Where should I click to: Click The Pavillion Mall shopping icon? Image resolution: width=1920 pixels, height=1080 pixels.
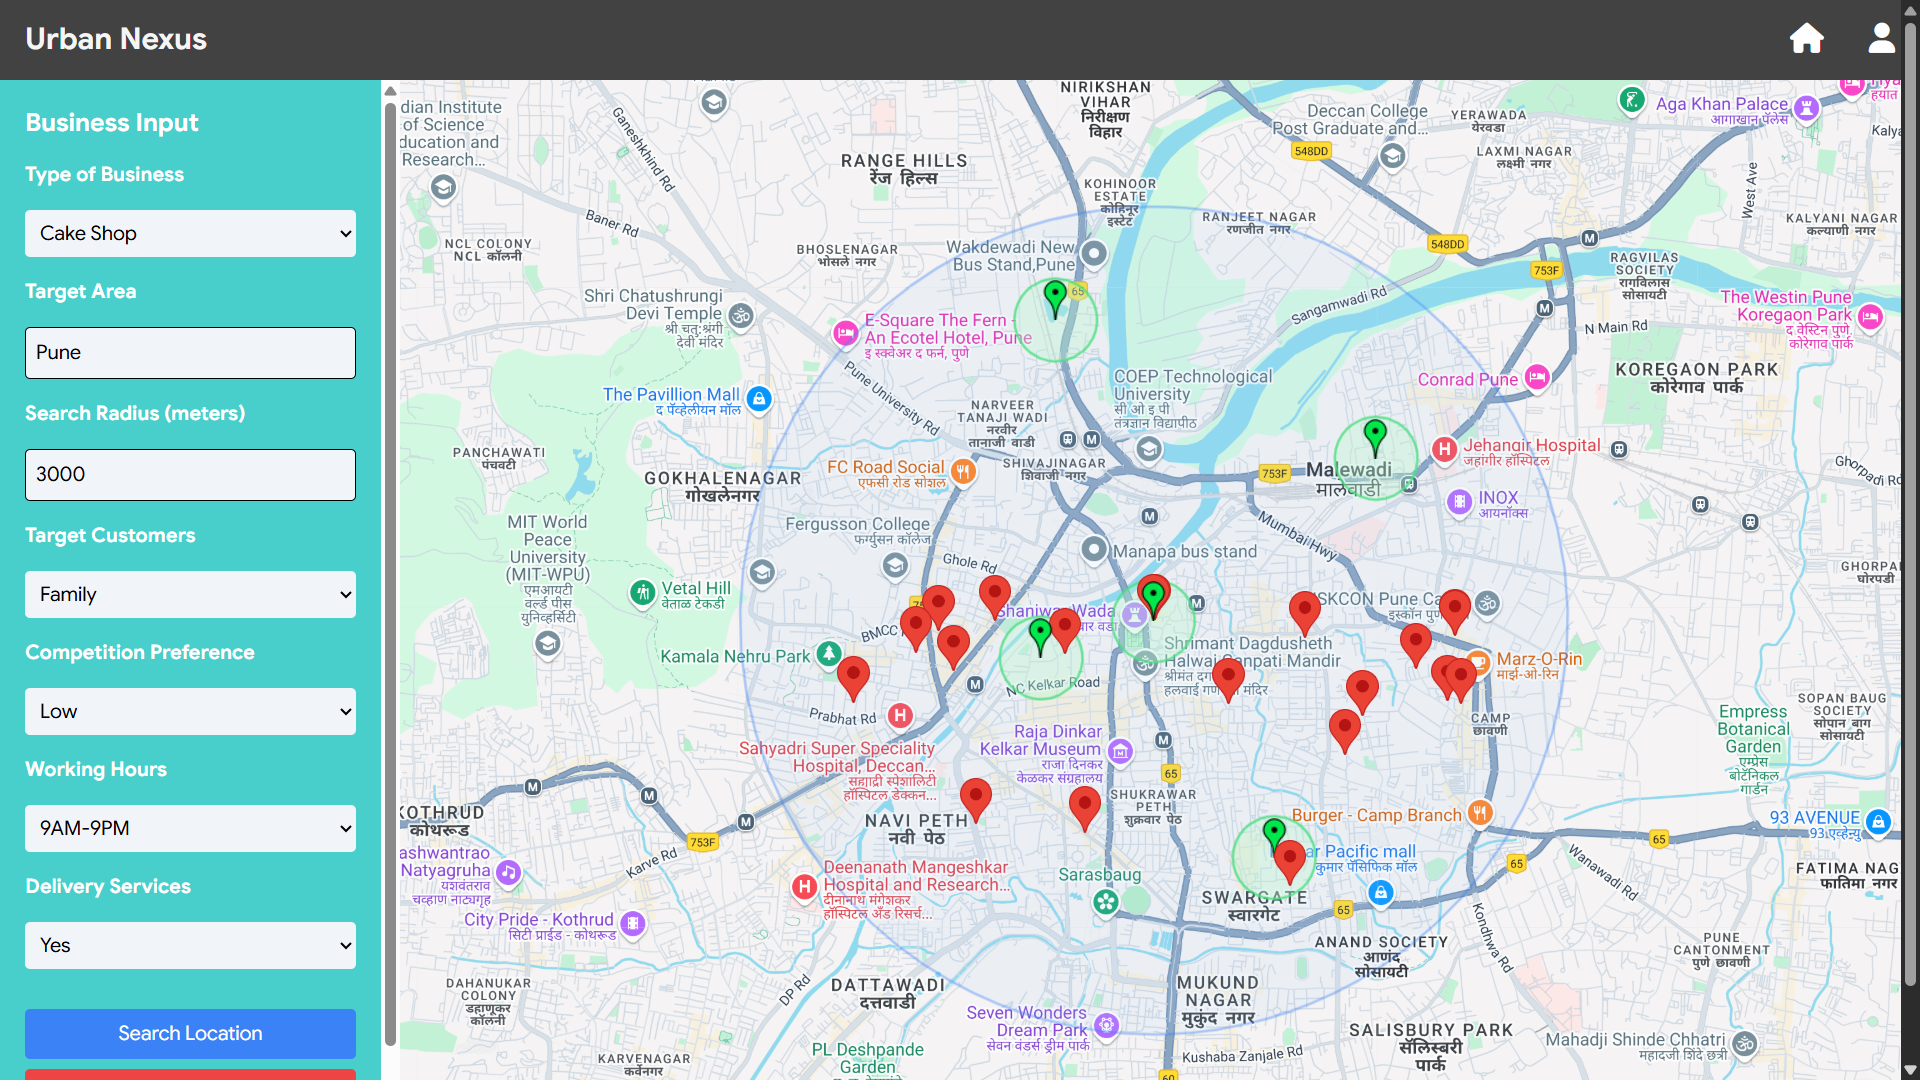tap(759, 399)
